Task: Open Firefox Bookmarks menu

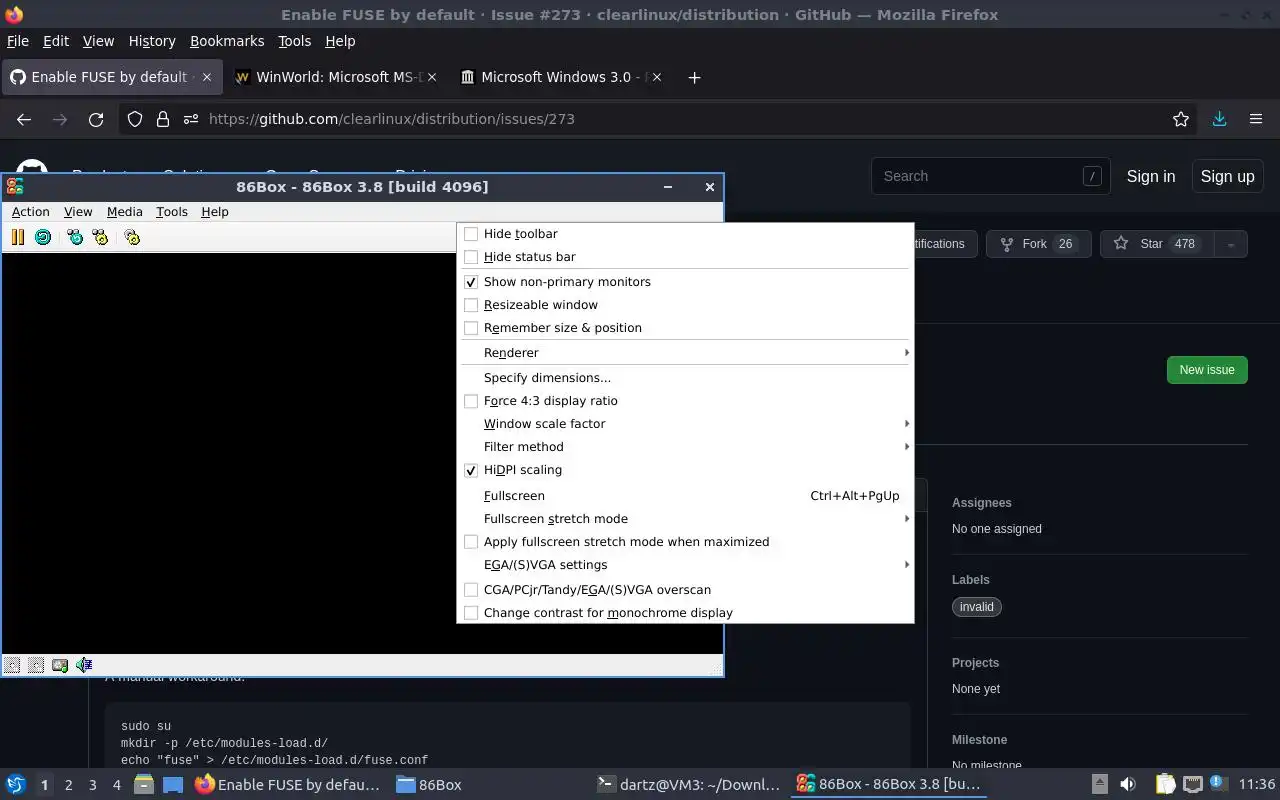Action: (x=227, y=41)
